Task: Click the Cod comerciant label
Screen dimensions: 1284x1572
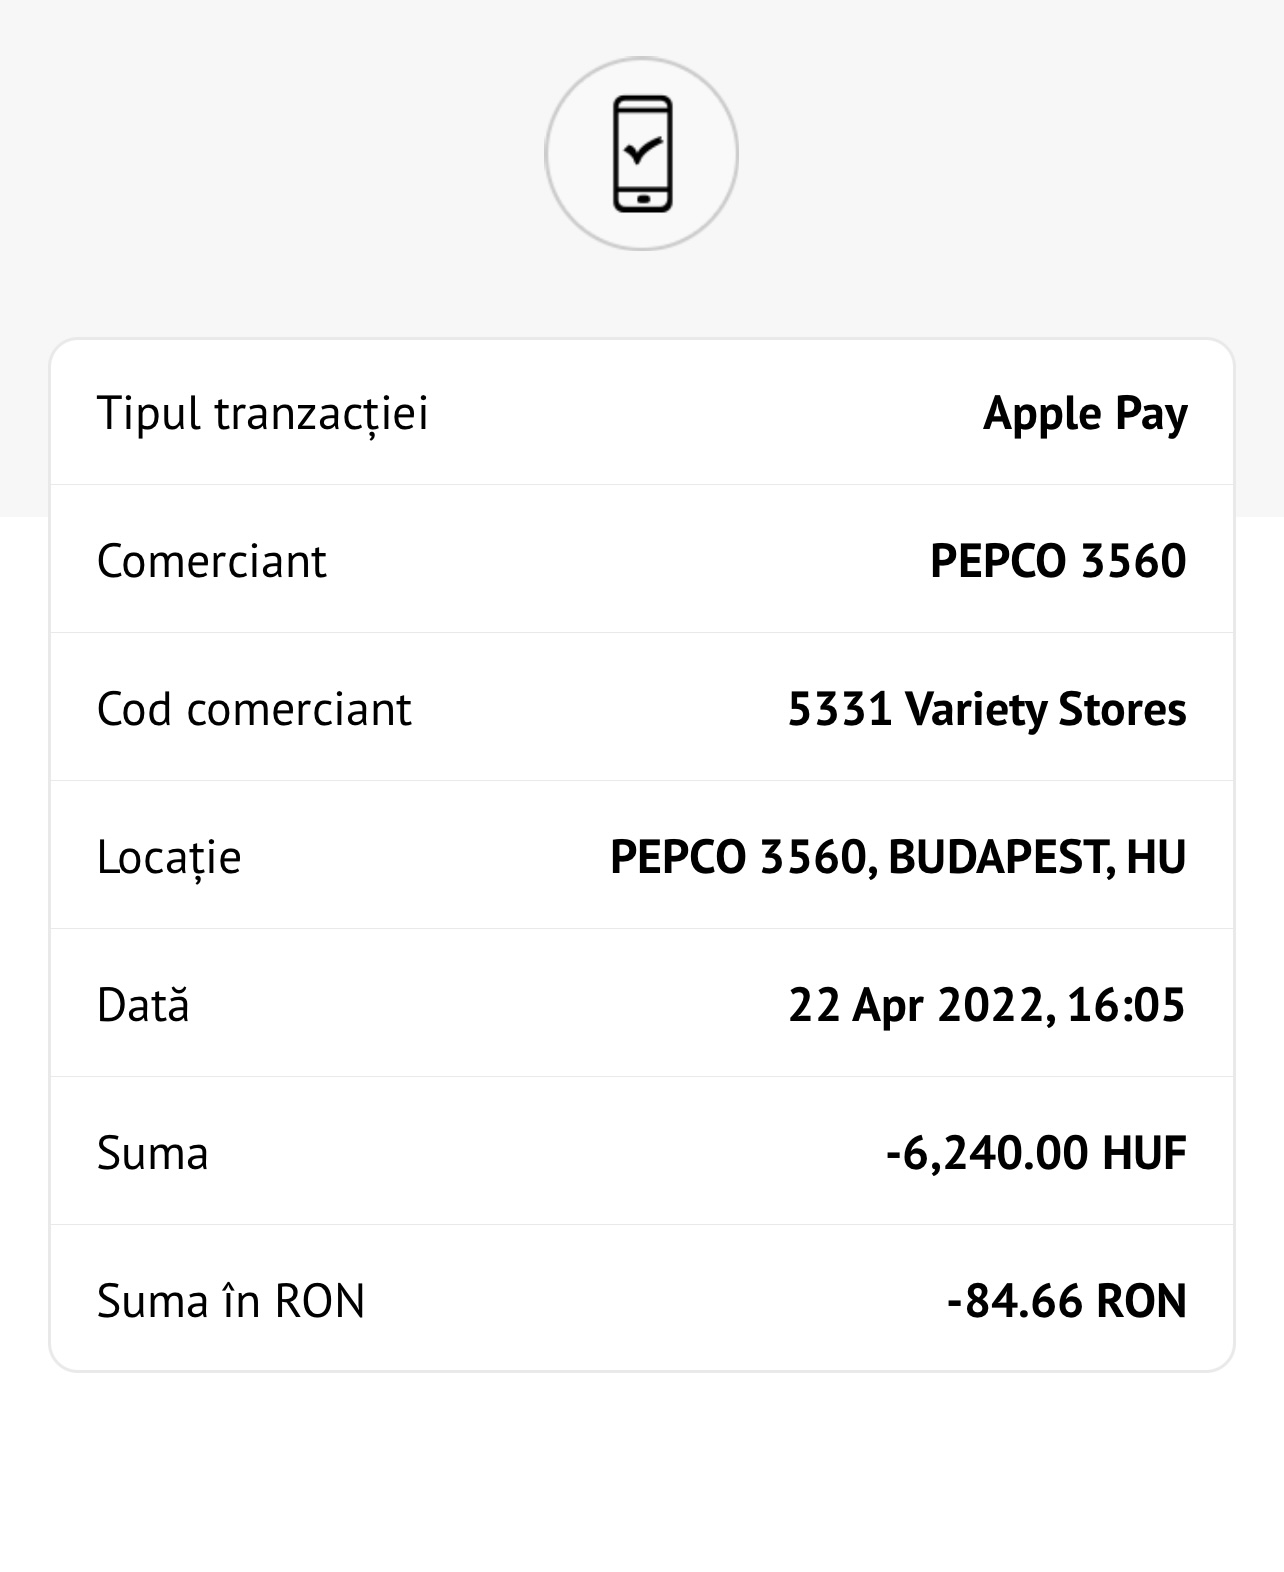Action: [x=254, y=709]
